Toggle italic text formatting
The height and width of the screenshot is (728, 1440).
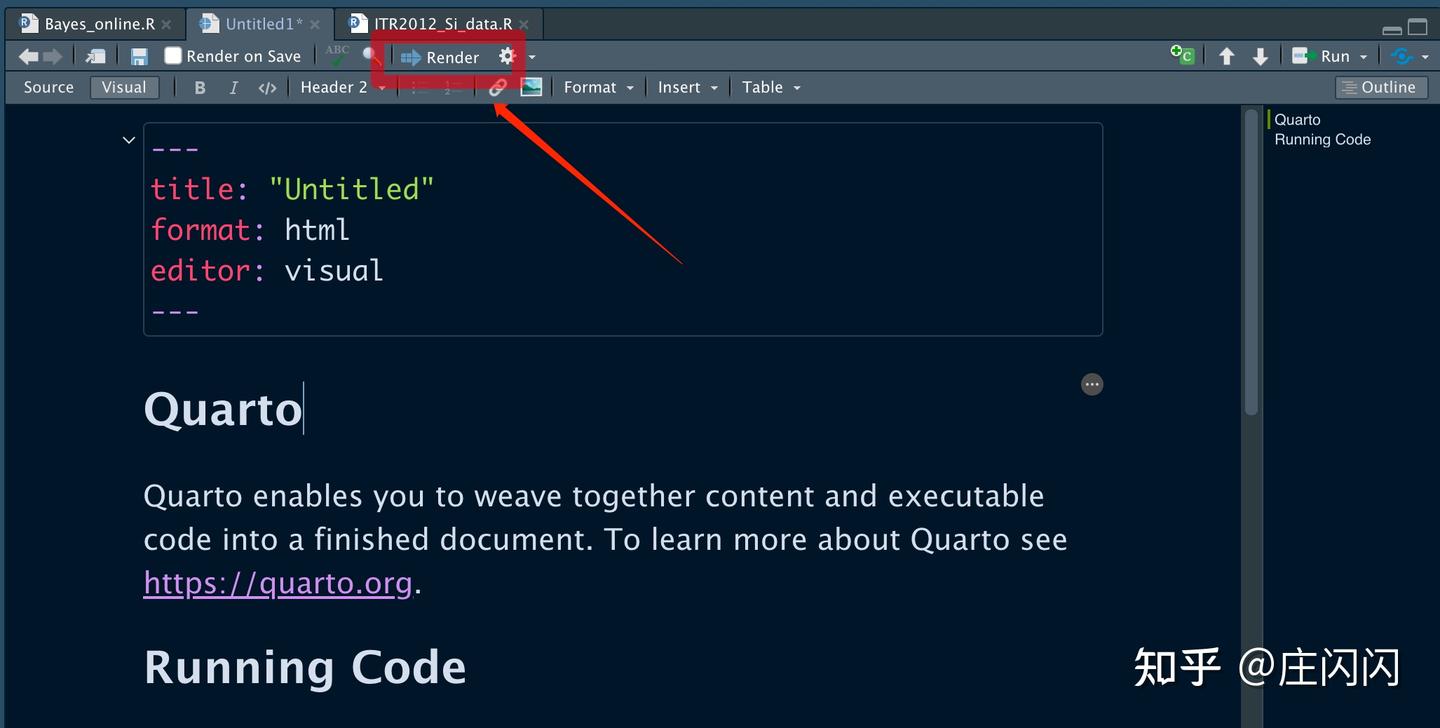[233, 88]
